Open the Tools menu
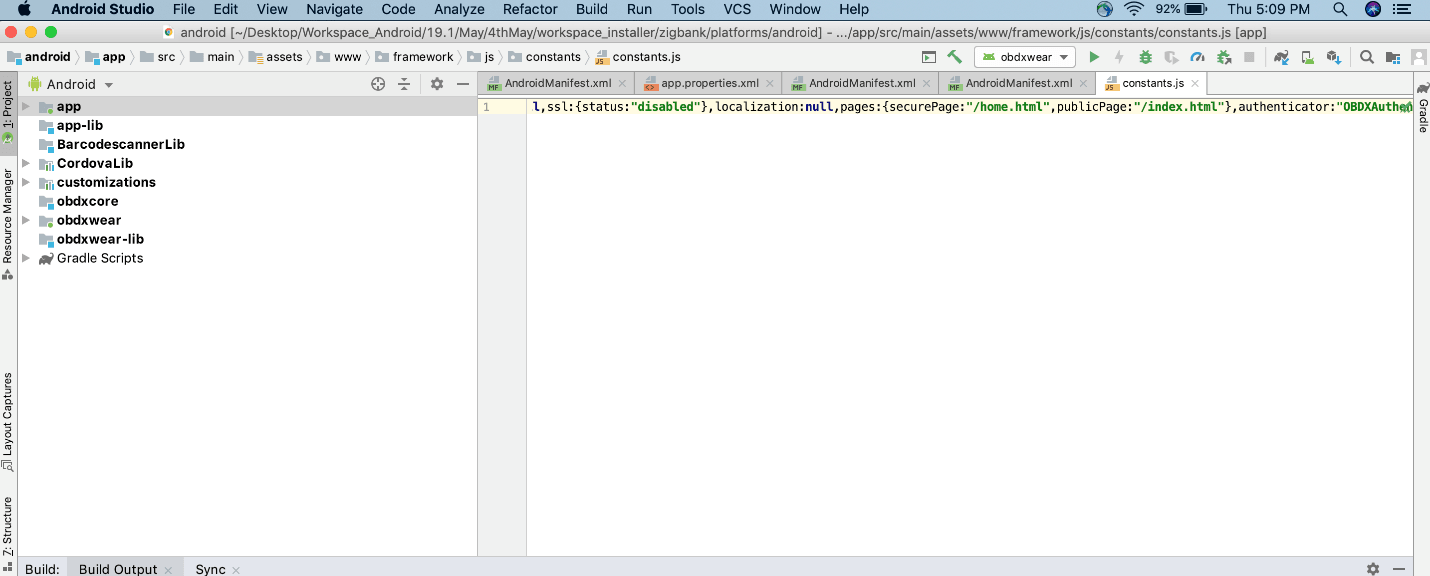 (688, 9)
